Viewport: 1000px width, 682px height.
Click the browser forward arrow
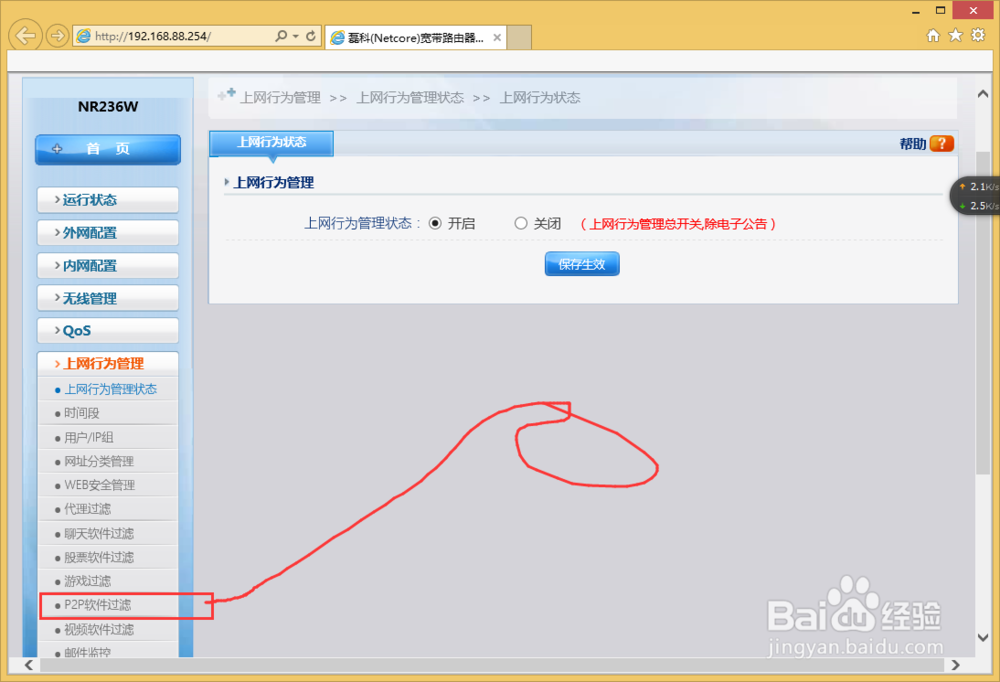pos(57,35)
